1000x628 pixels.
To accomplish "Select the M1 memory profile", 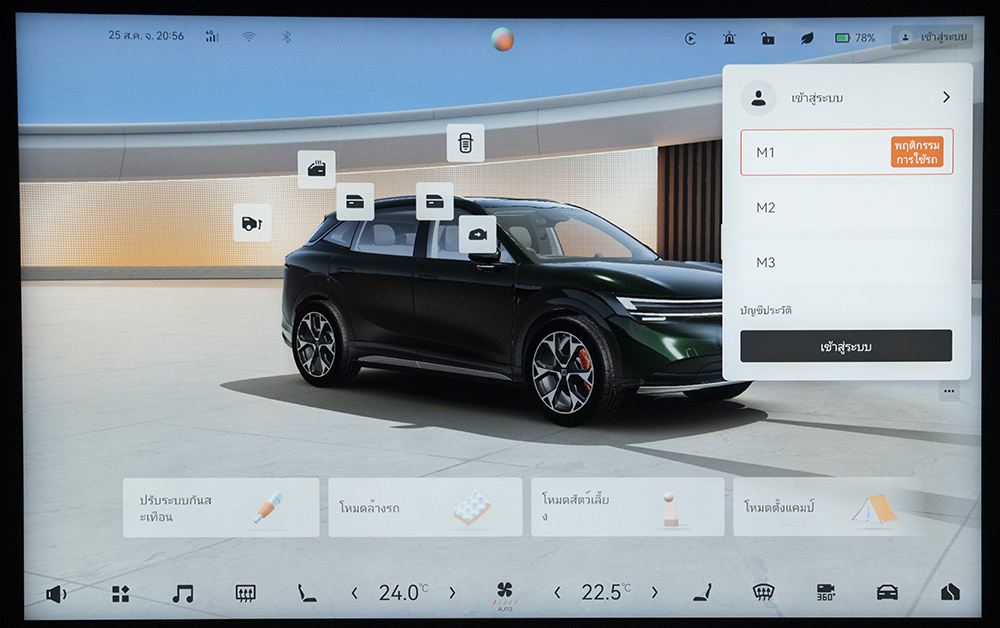I will pos(846,152).
